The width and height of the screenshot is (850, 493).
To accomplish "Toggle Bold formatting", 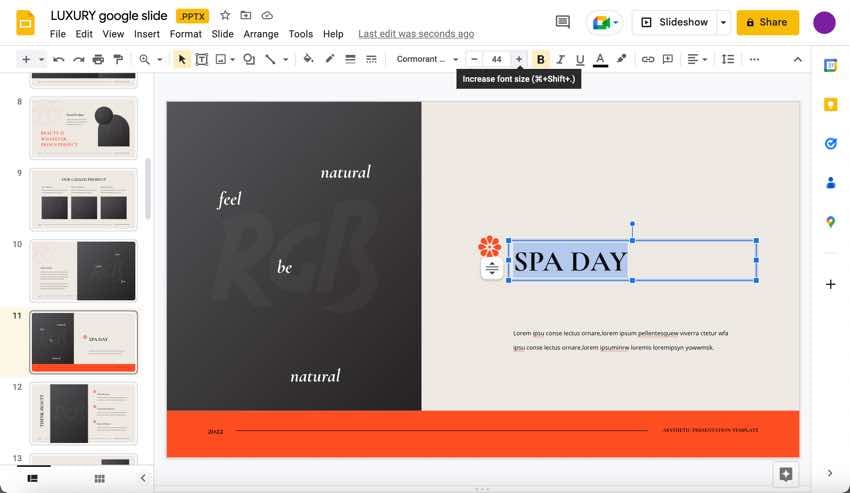I will (x=541, y=60).
